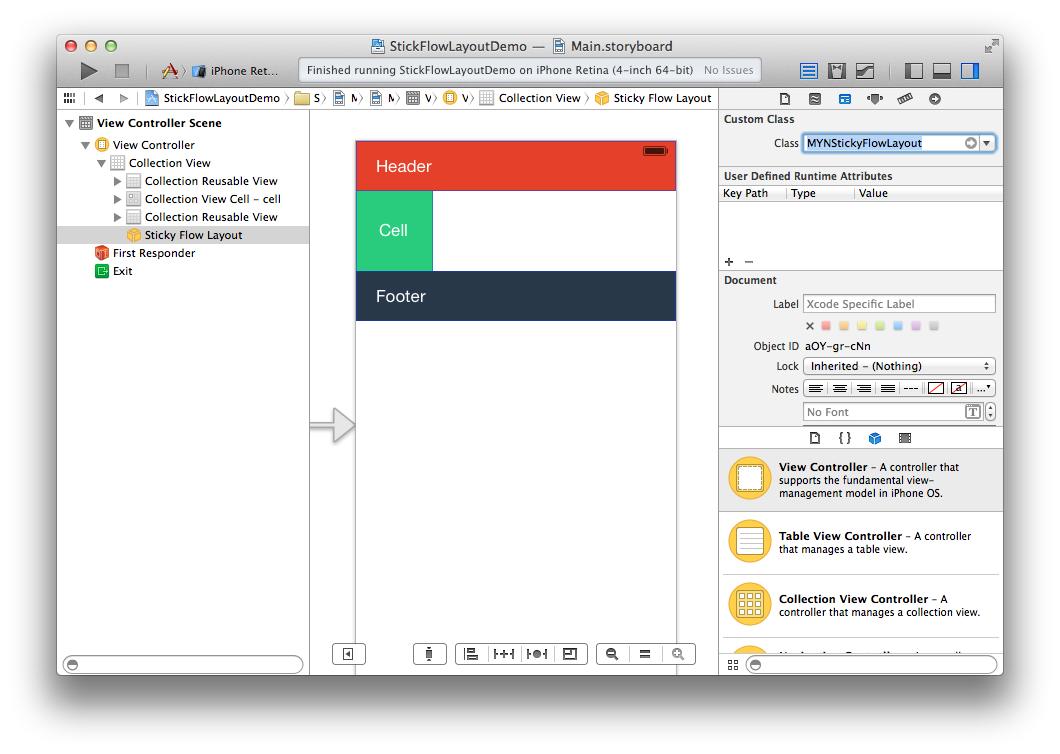
Task: Zoom out the storyboard canvas
Action: 612,654
